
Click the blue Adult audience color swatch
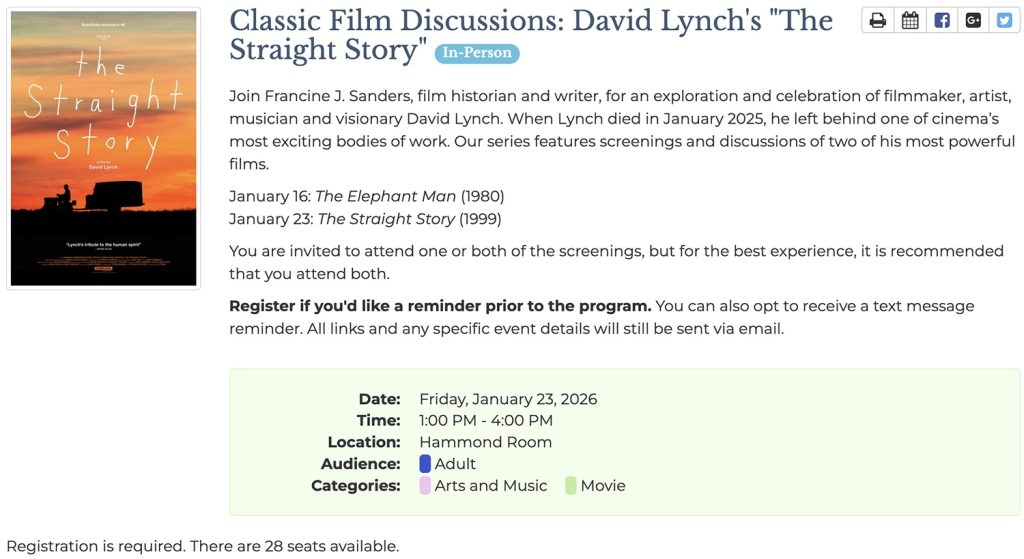click(425, 464)
